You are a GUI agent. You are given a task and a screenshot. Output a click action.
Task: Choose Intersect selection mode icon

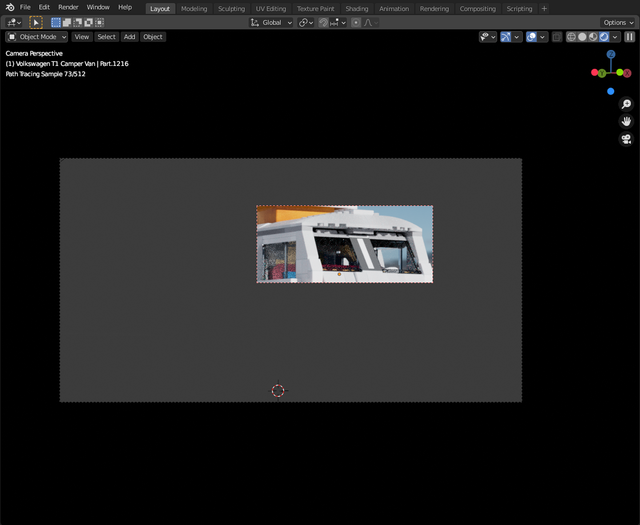tap(99, 22)
